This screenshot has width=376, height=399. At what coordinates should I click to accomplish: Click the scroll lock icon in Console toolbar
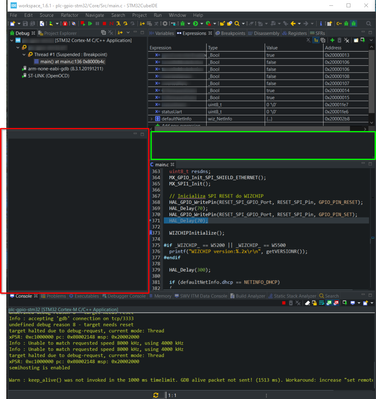(x=314, y=303)
